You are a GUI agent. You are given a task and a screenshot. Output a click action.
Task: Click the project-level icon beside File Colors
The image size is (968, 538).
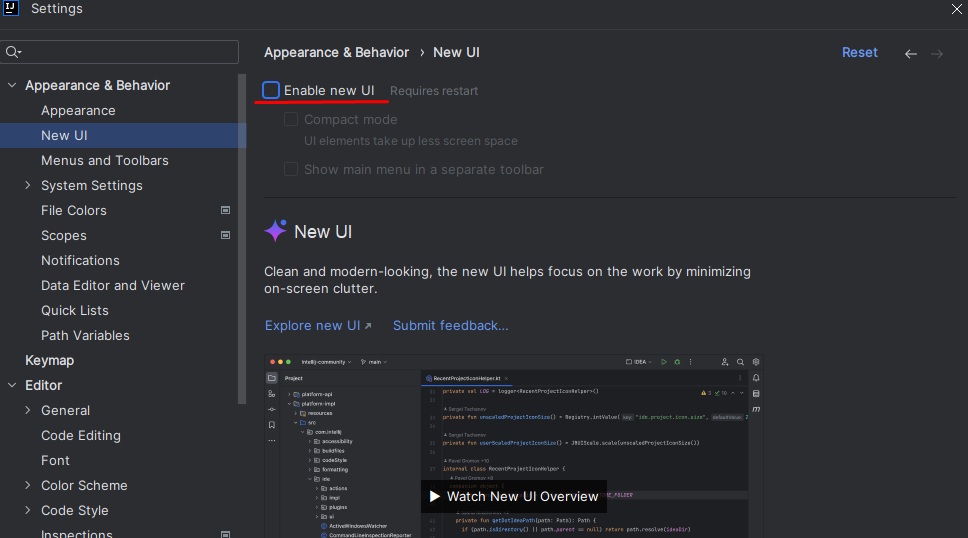pos(225,210)
